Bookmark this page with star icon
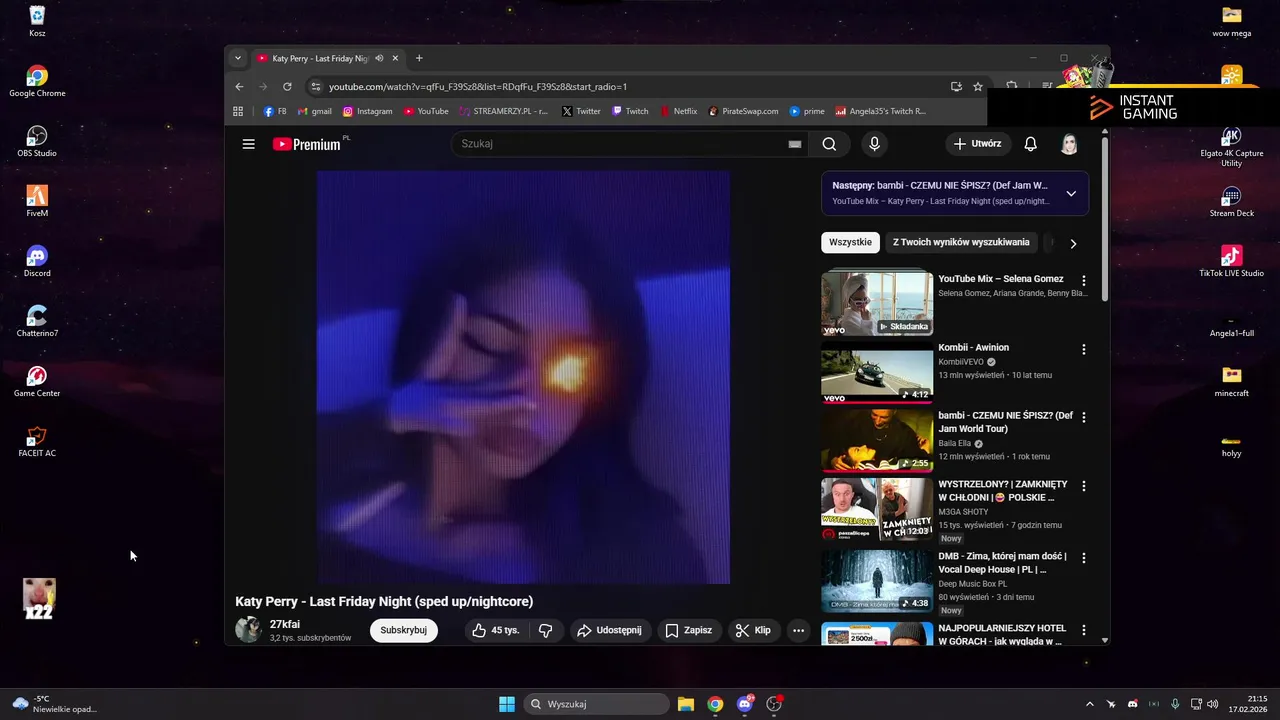Image resolution: width=1280 pixels, height=720 pixels. point(978,87)
